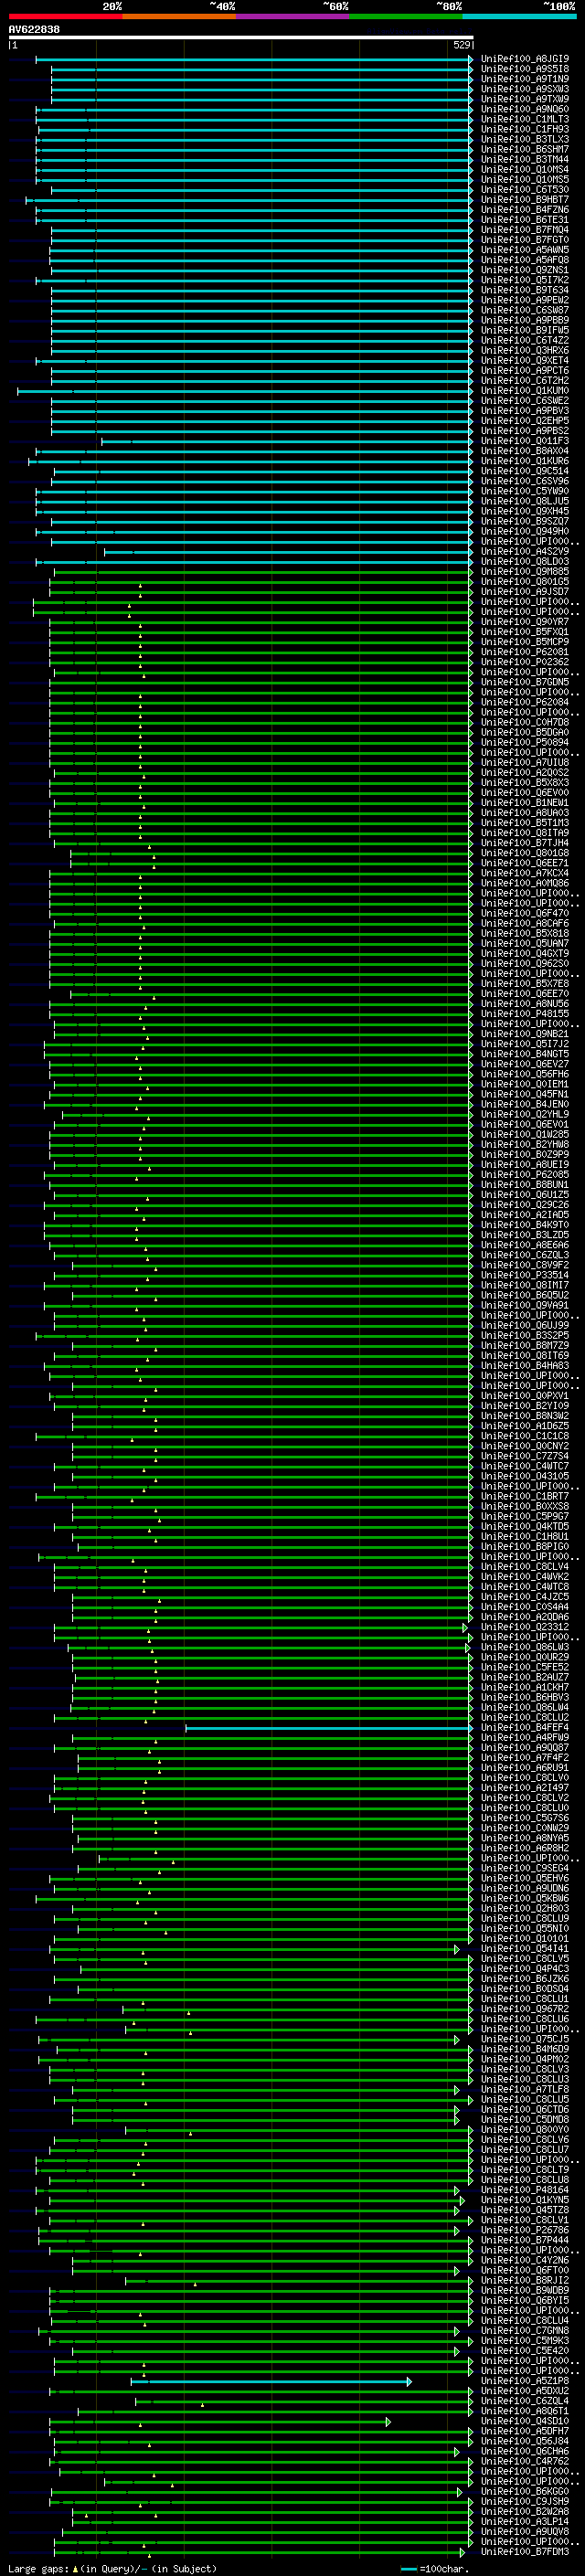Click the UniRef100_A4RFW9 label
The height and width of the screenshot is (2576, 585).
coord(525,1737)
